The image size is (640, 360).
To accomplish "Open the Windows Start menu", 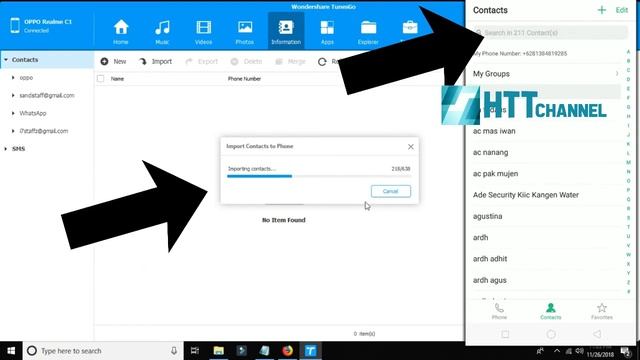I will (x=11, y=351).
